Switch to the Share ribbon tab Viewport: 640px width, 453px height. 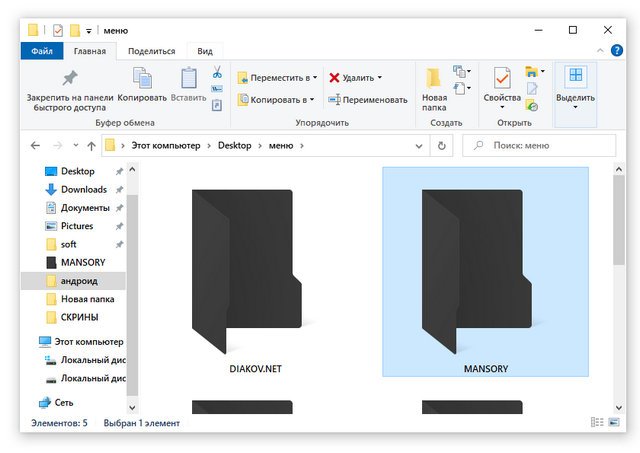(x=151, y=51)
